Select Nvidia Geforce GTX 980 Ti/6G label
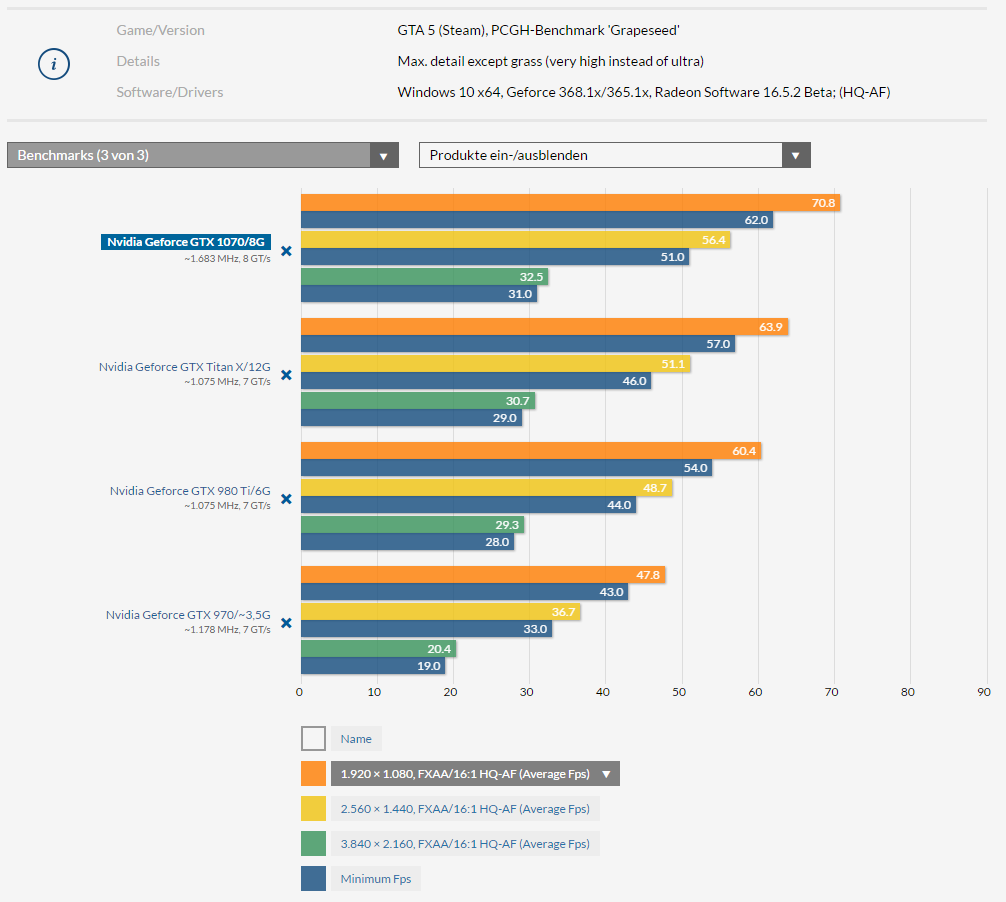This screenshot has height=902, width=1006. (190, 491)
